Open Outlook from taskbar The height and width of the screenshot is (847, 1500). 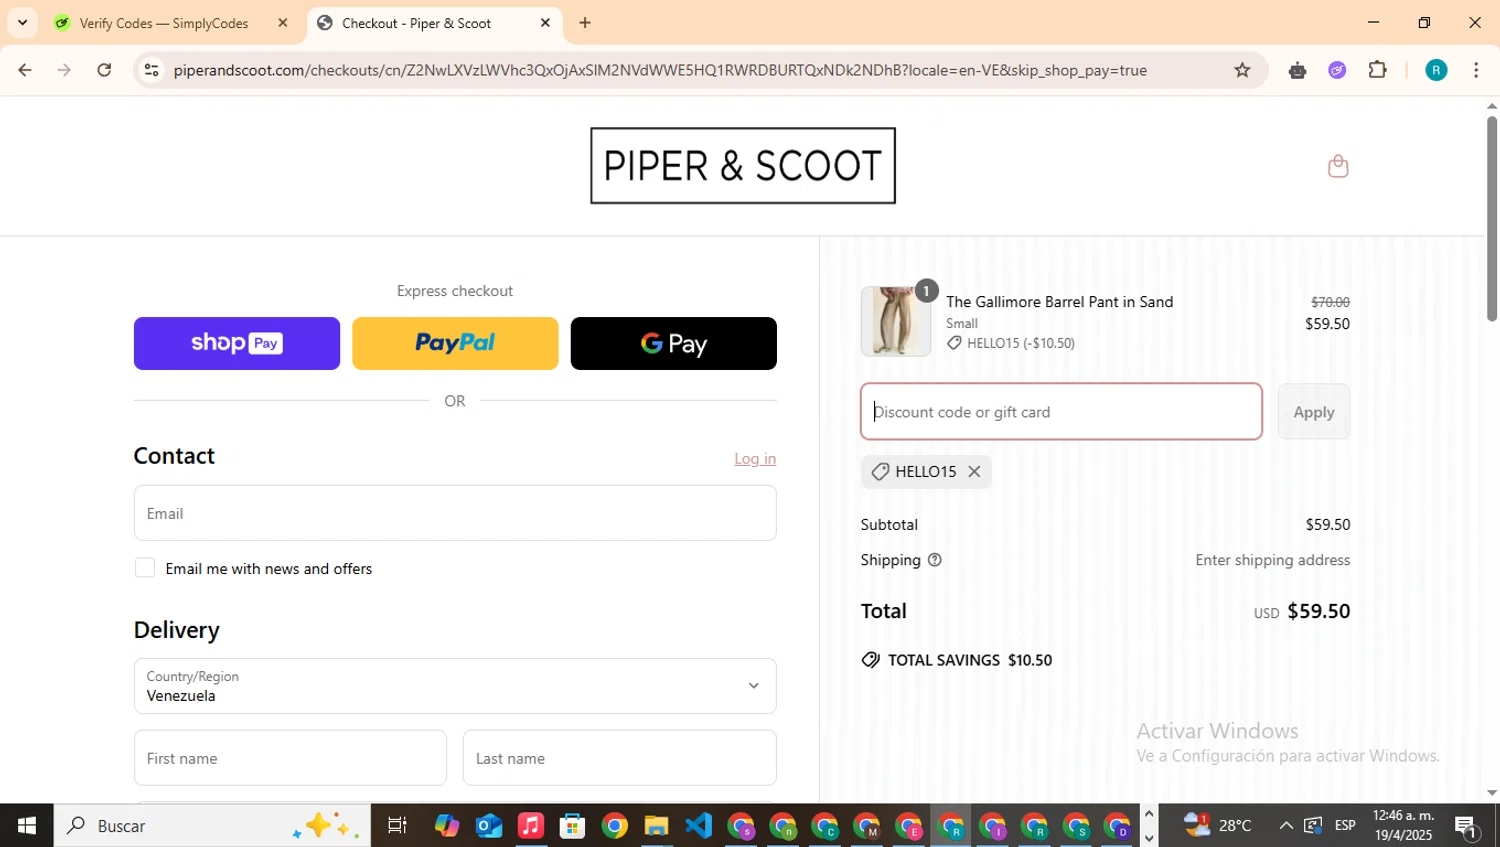pos(489,826)
